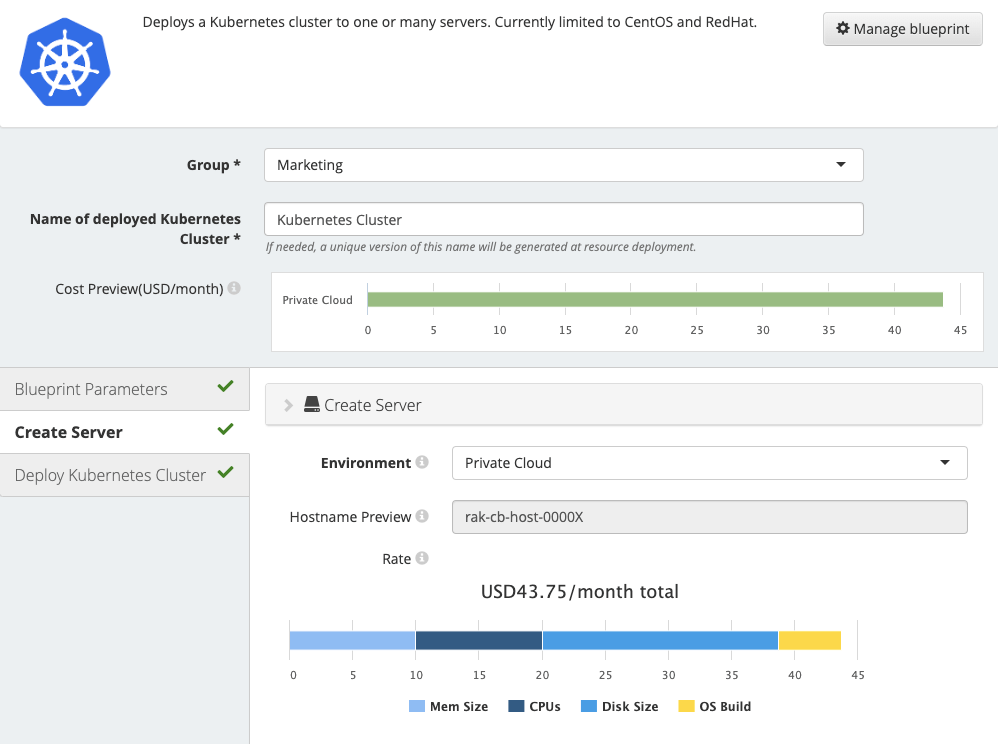
Task: Click the Kubernetes Cluster name input field
Action: coord(562,218)
